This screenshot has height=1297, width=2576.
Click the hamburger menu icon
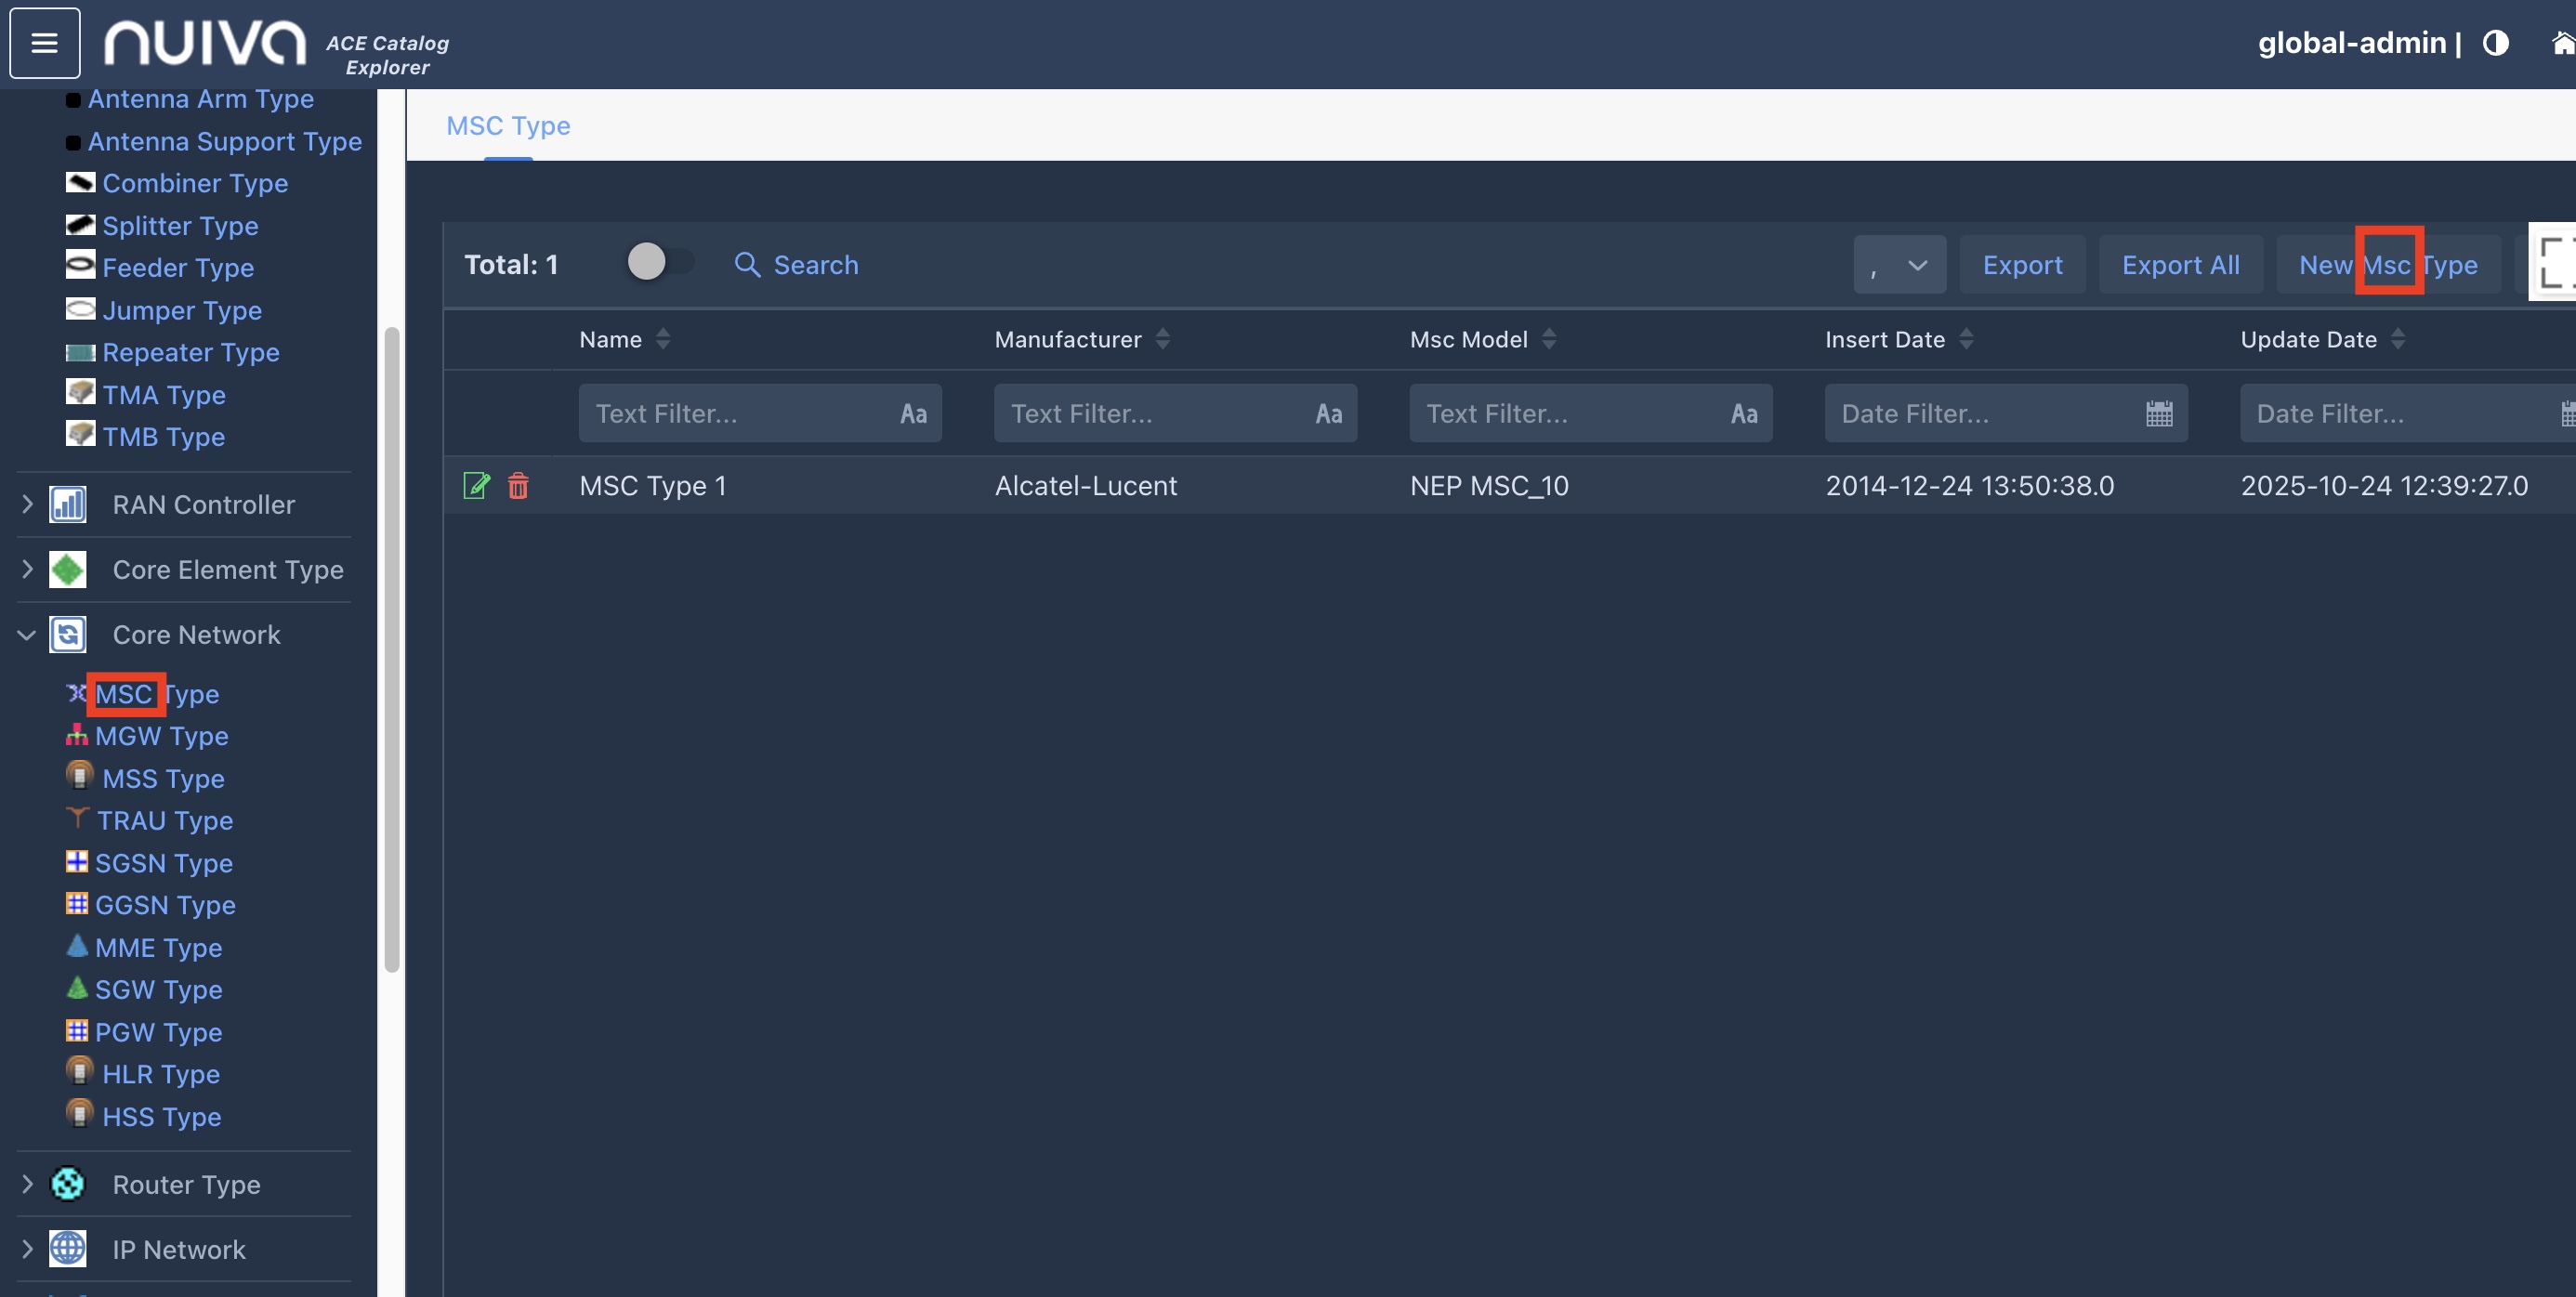(44, 43)
